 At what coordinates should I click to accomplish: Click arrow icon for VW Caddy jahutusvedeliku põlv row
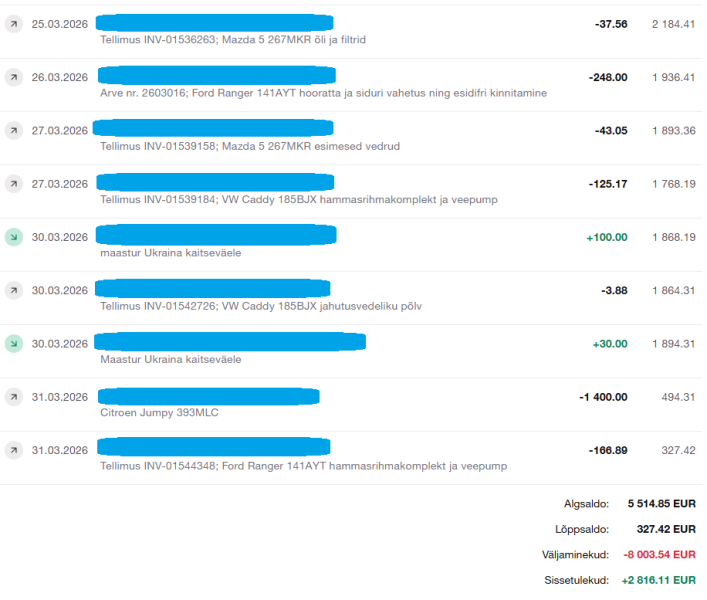(13, 290)
